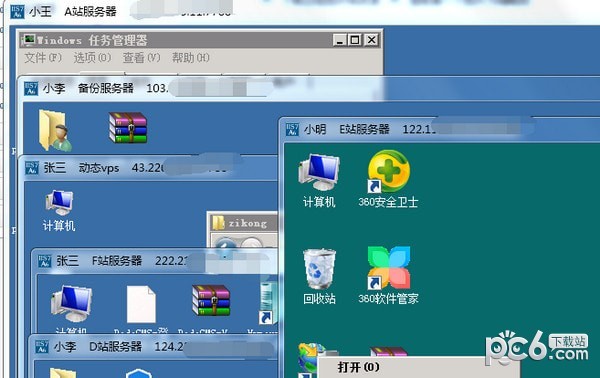Click the Task Manager title bar icon
600x378 pixels.
29,40
